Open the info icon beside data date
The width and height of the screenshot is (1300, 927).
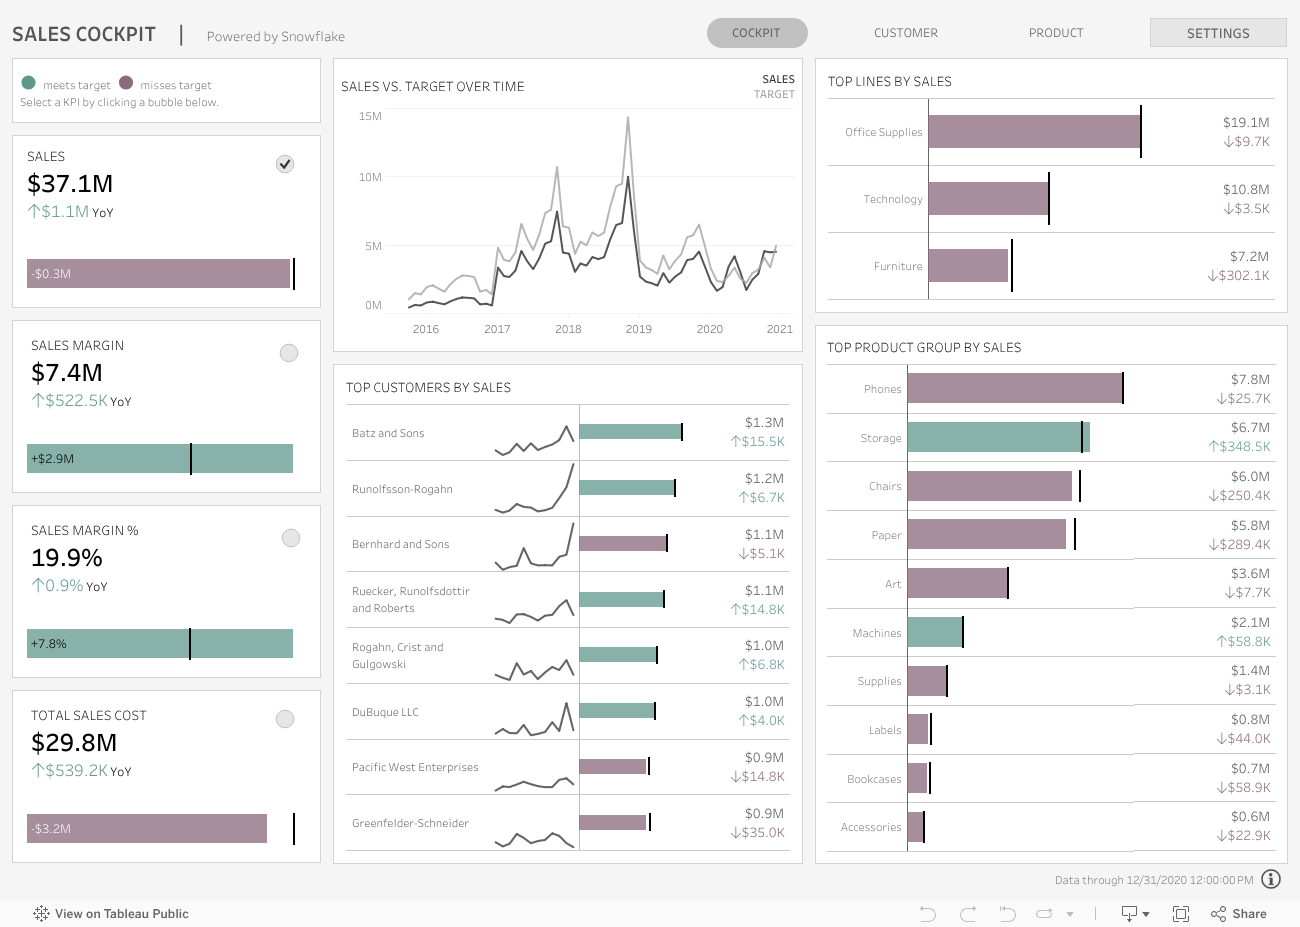[1271, 879]
